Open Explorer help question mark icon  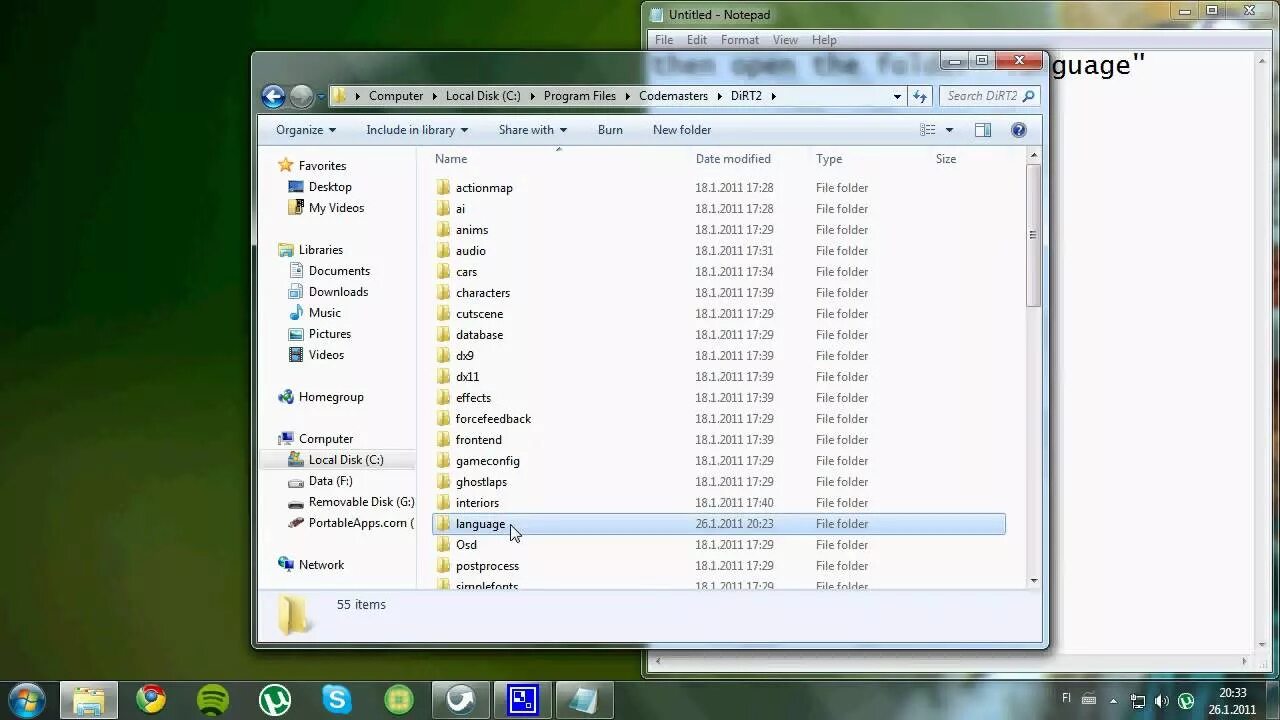coord(1019,130)
